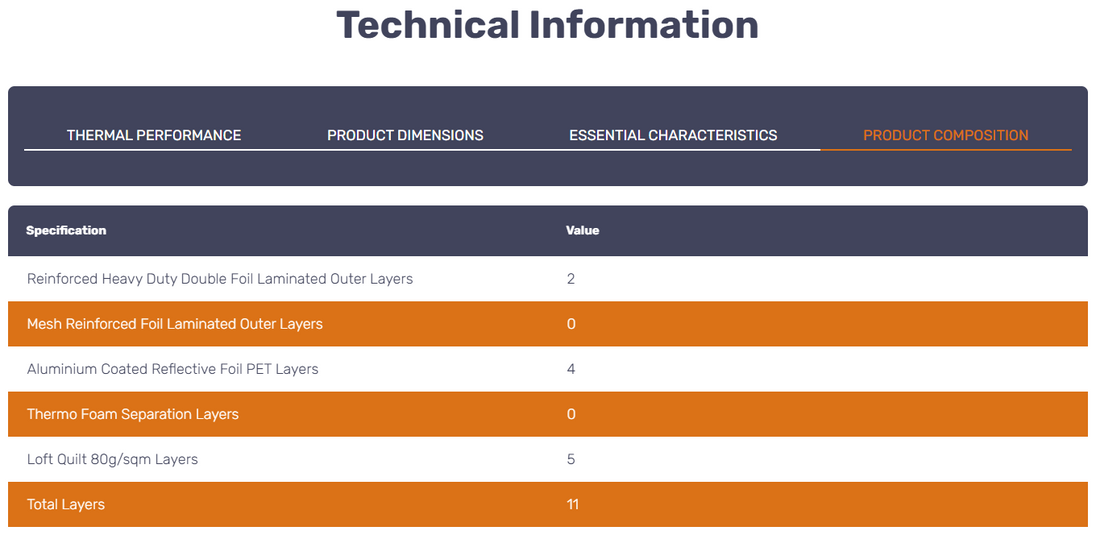Click the Mesh Reinforced Foil Laminated Outer Layers label
The height and width of the screenshot is (535, 1096).
[175, 324]
